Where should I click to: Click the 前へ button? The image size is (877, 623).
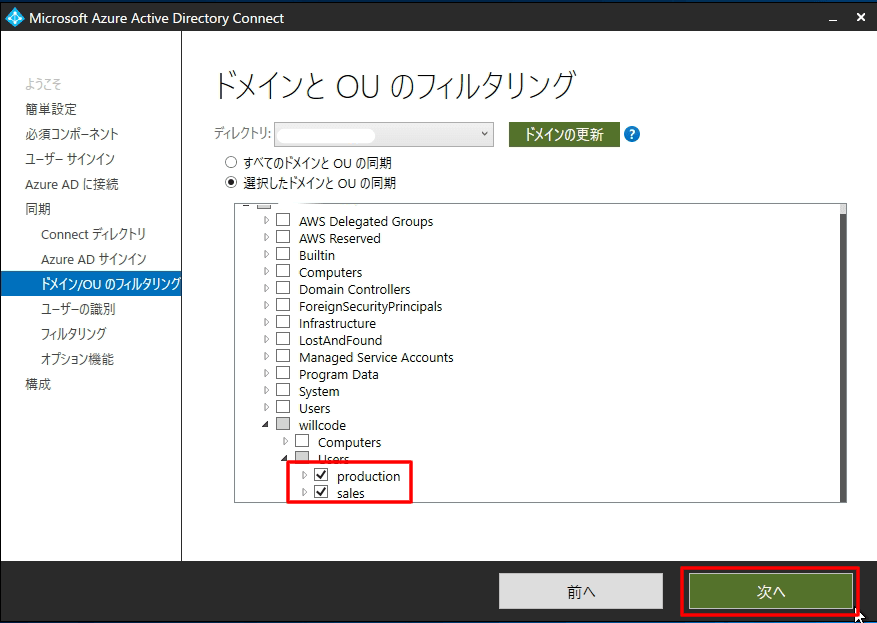pos(581,591)
